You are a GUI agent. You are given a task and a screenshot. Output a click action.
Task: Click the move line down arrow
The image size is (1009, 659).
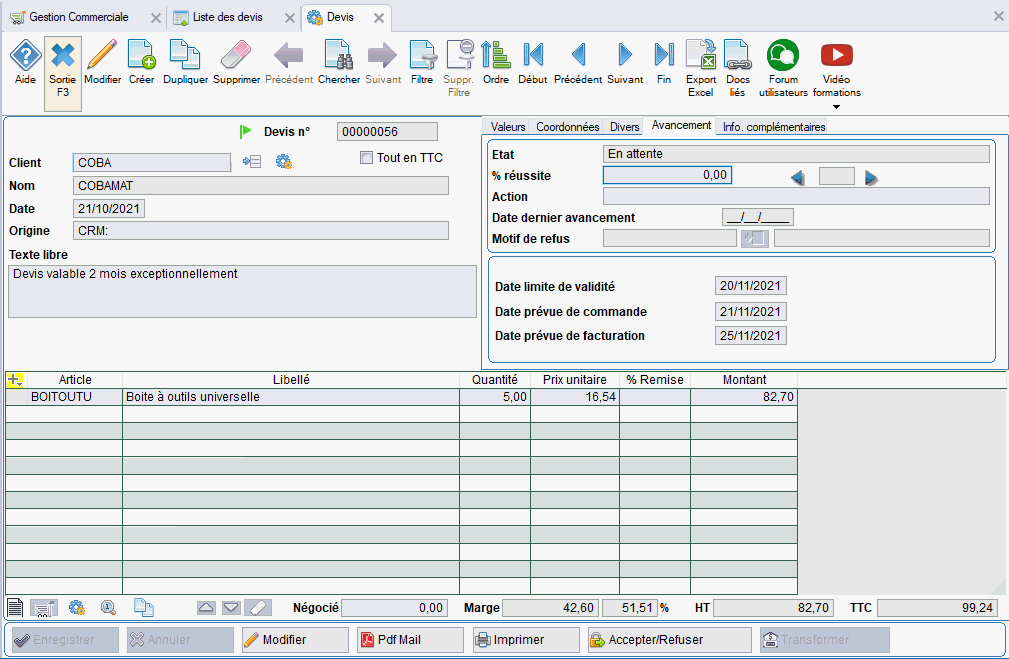tap(232, 606)
